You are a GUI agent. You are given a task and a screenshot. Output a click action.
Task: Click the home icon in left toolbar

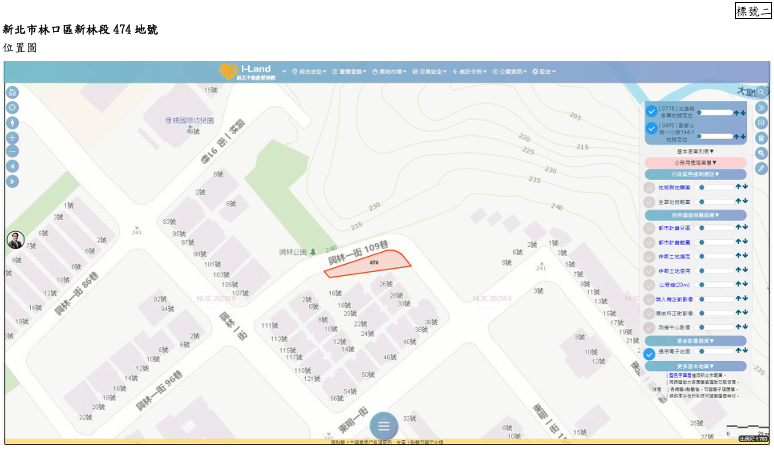point(13,92)
